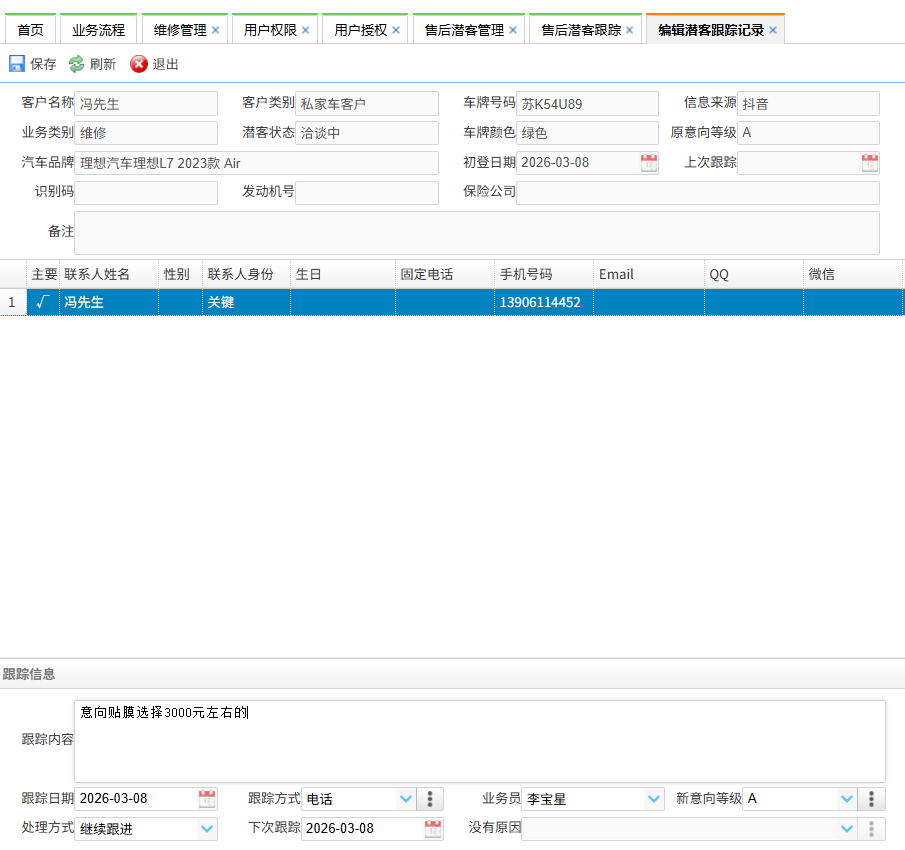Close the 售后潜客管理 tab

(513, 30)
